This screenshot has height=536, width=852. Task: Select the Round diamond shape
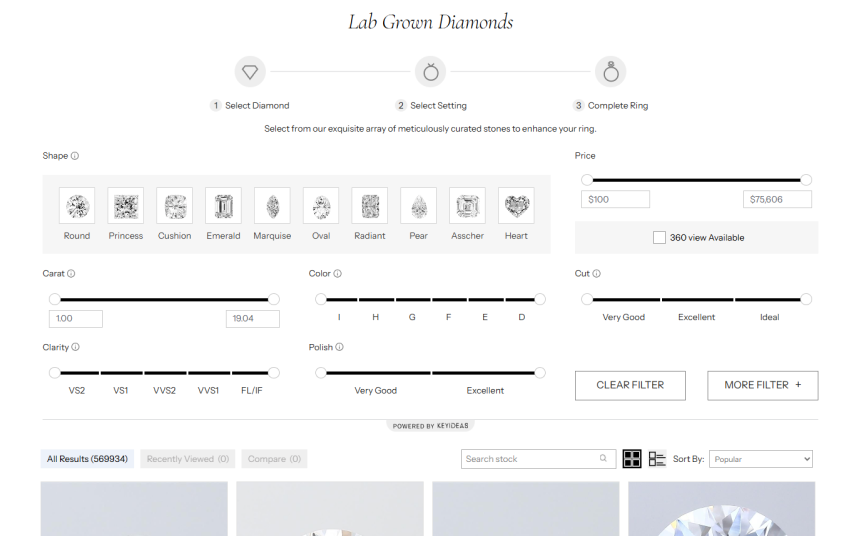tap(77, 205)
